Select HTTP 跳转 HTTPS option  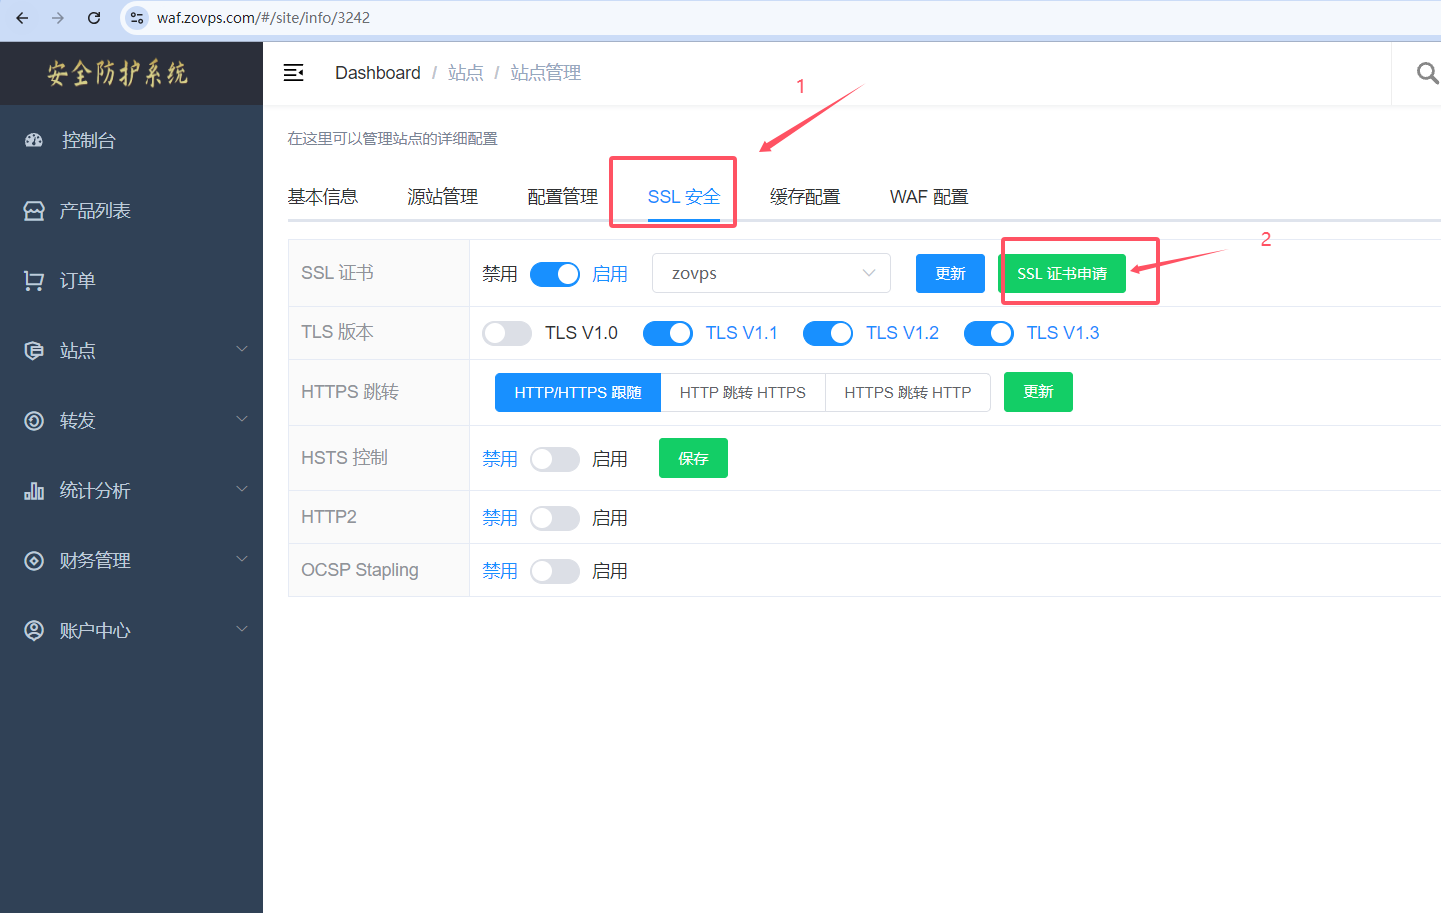click(x=743, y=392)
